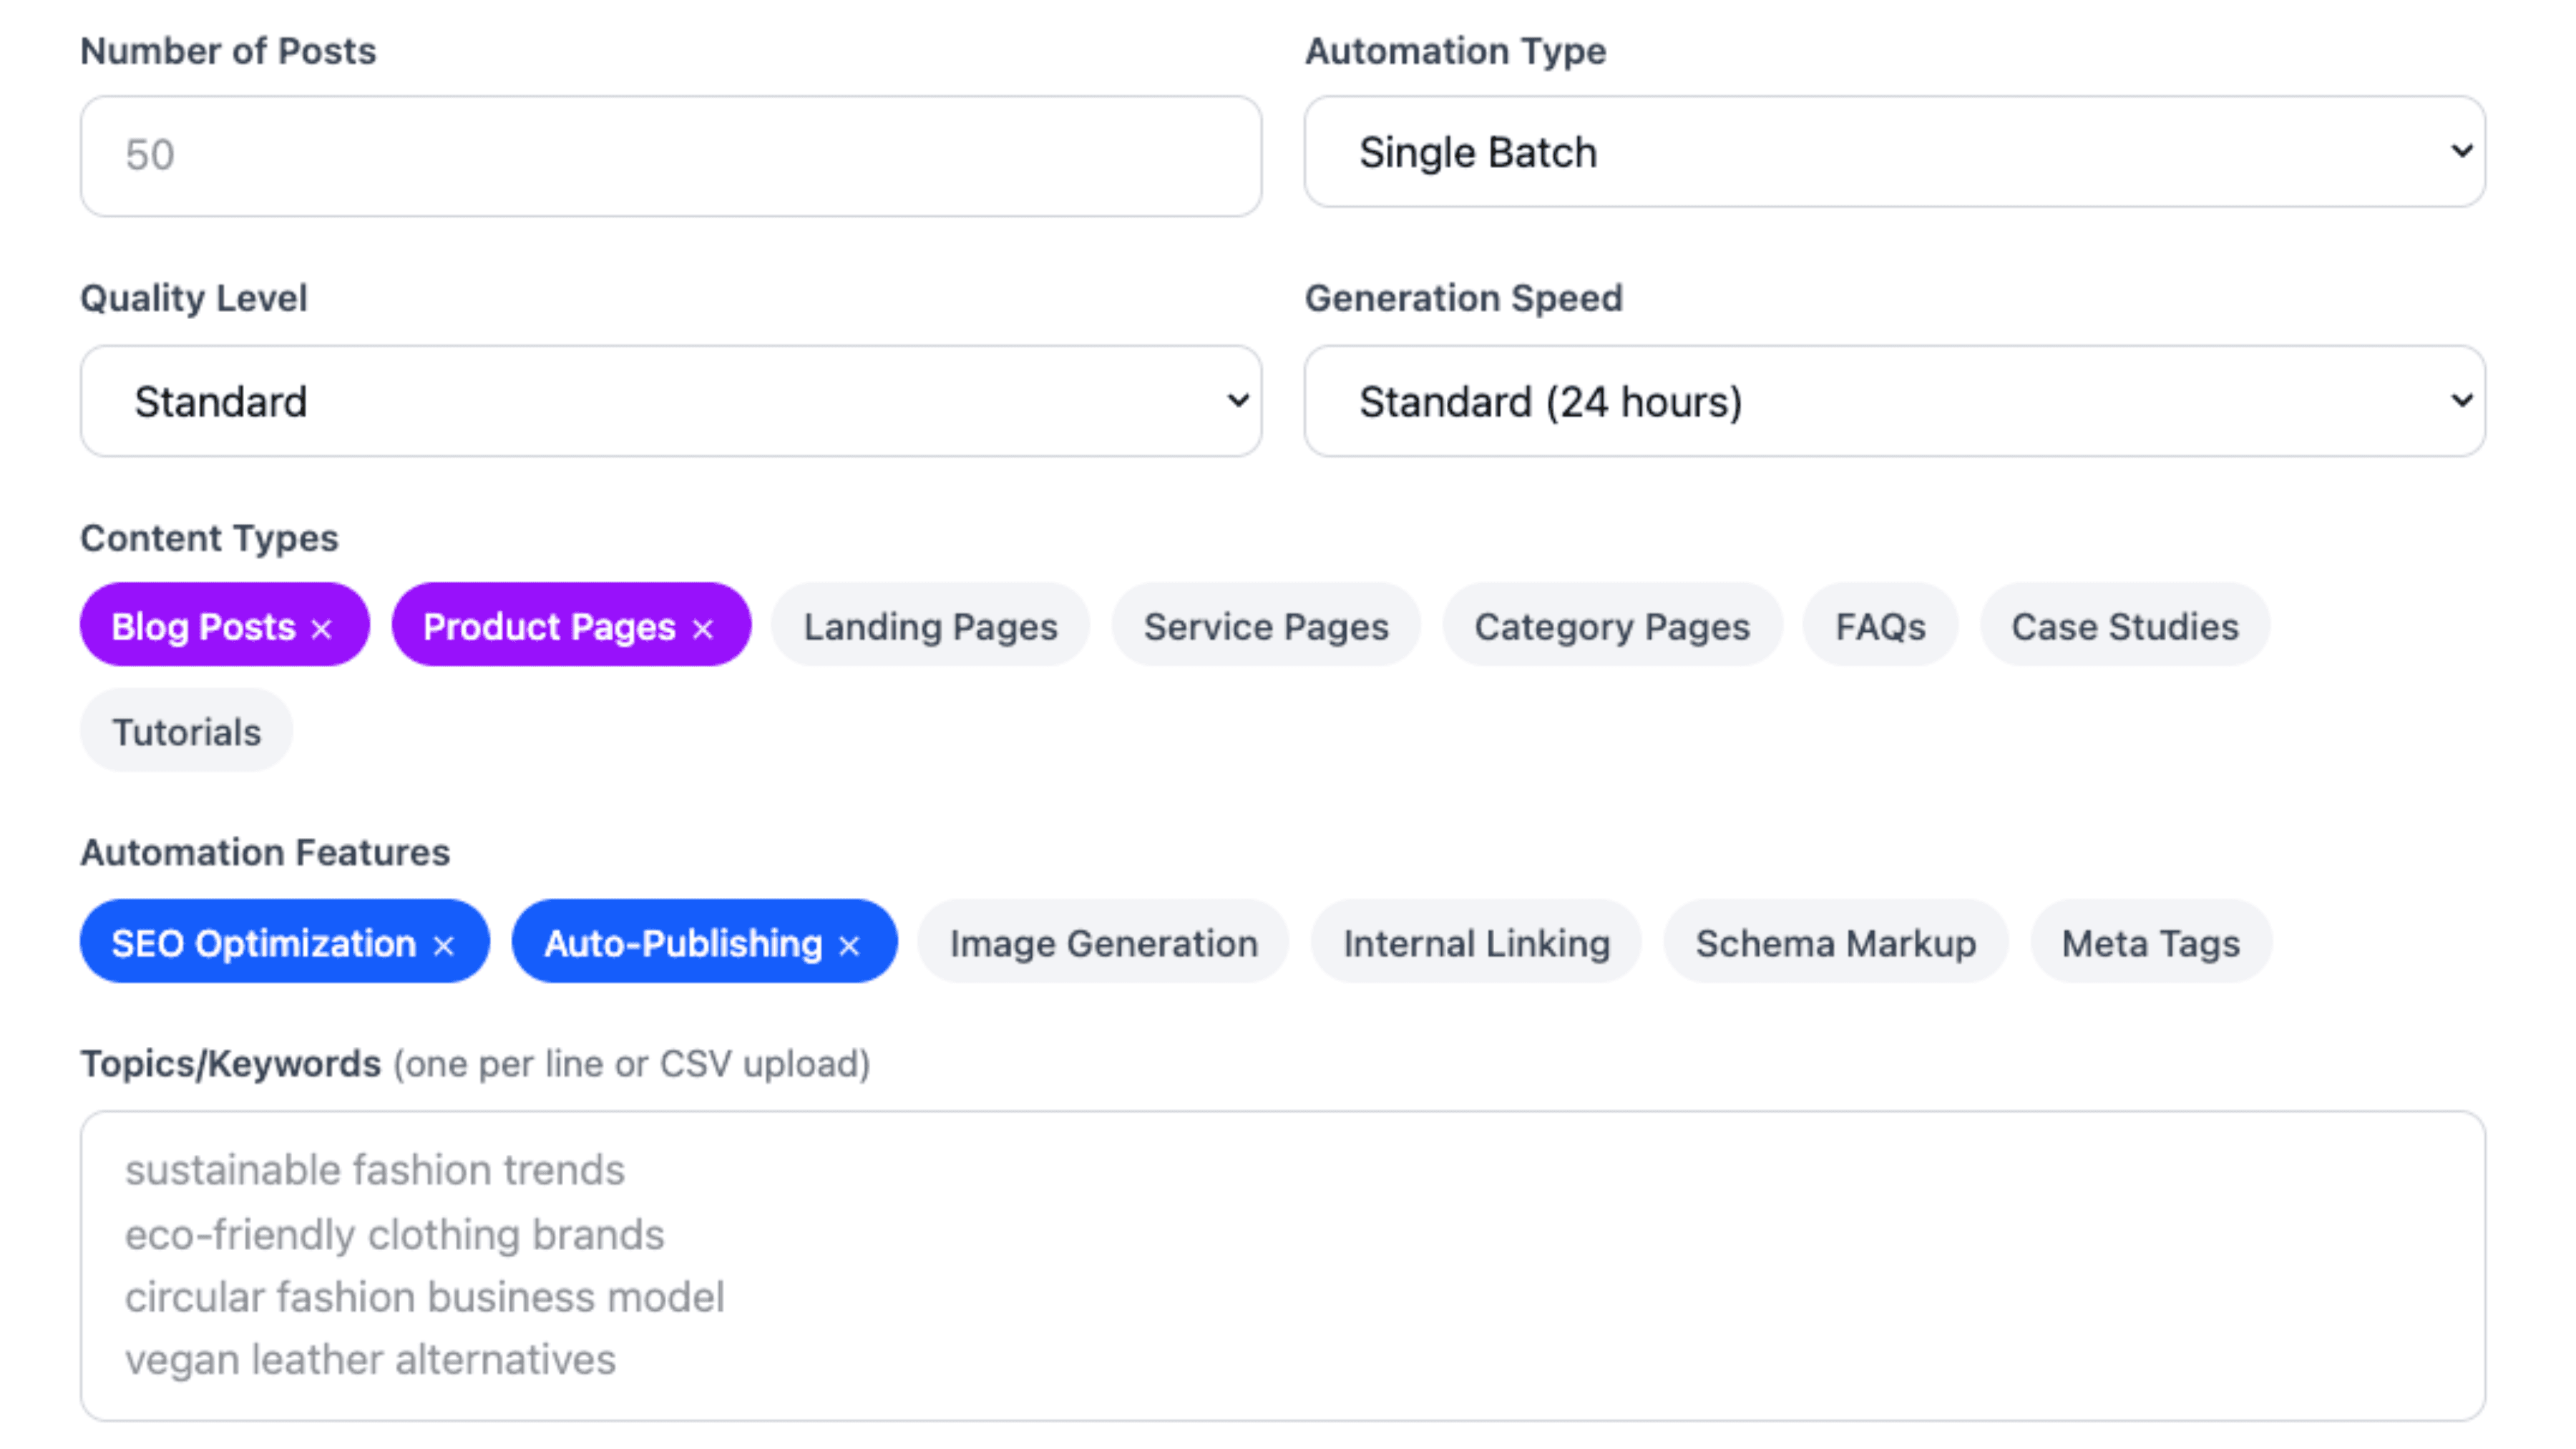The image size is (2576, 1449).
Task: Remove the Blog Posts content type
Action: pos(322,627)
